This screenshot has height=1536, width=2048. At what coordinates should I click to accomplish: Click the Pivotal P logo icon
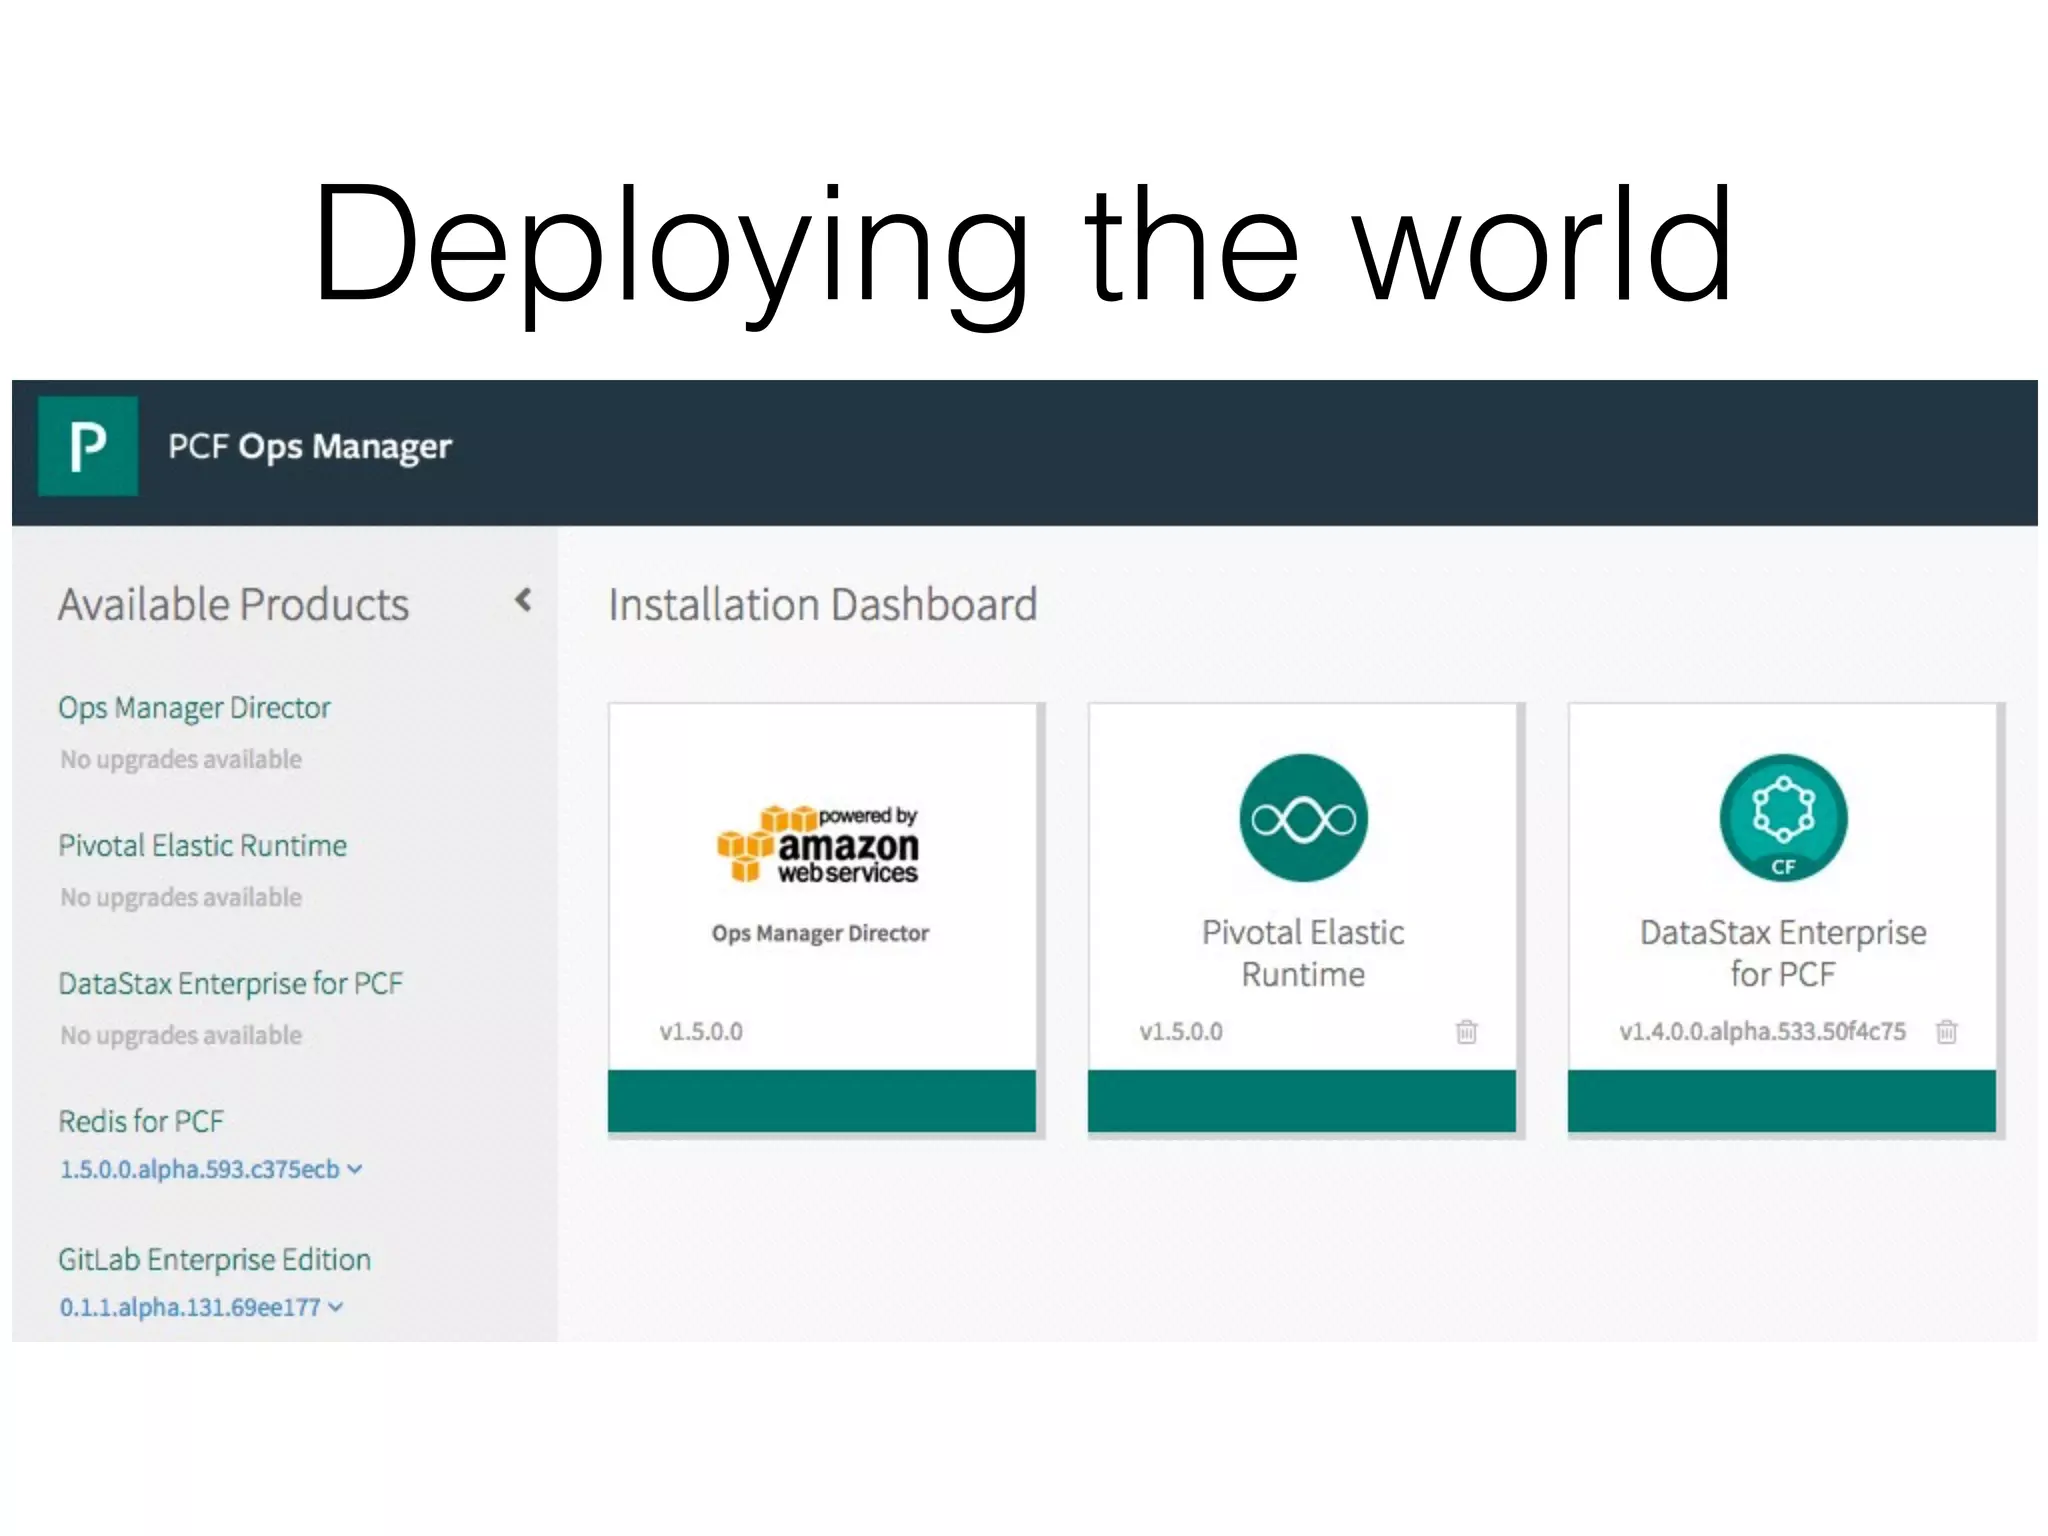[88, 446]
